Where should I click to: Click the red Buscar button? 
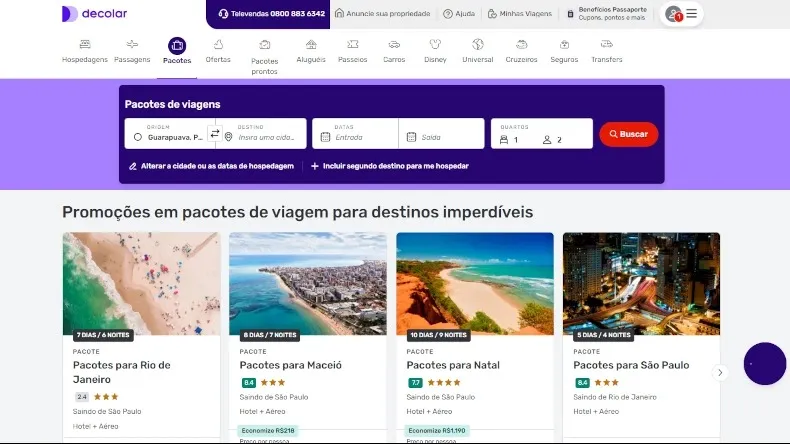click(x=628, y=134)
